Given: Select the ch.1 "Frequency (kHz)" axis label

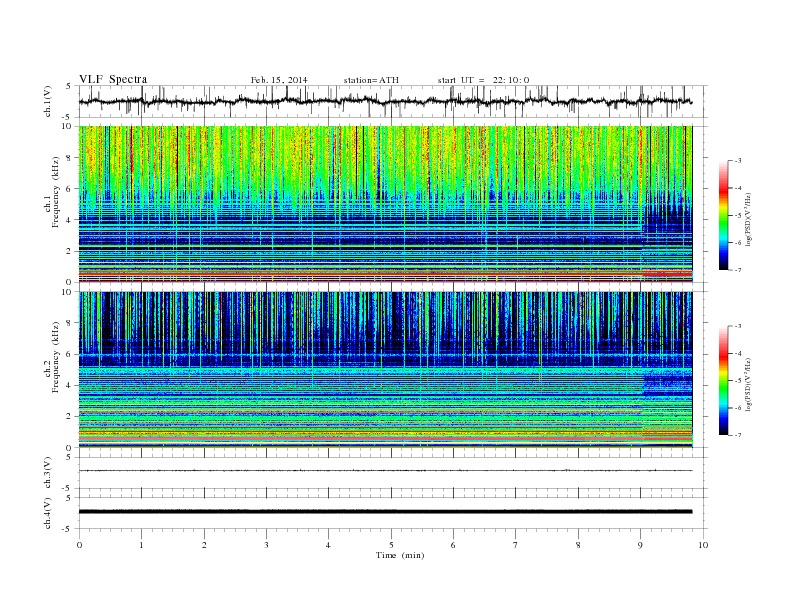Looking at the screenshot, I should click(x=55, y=191).
